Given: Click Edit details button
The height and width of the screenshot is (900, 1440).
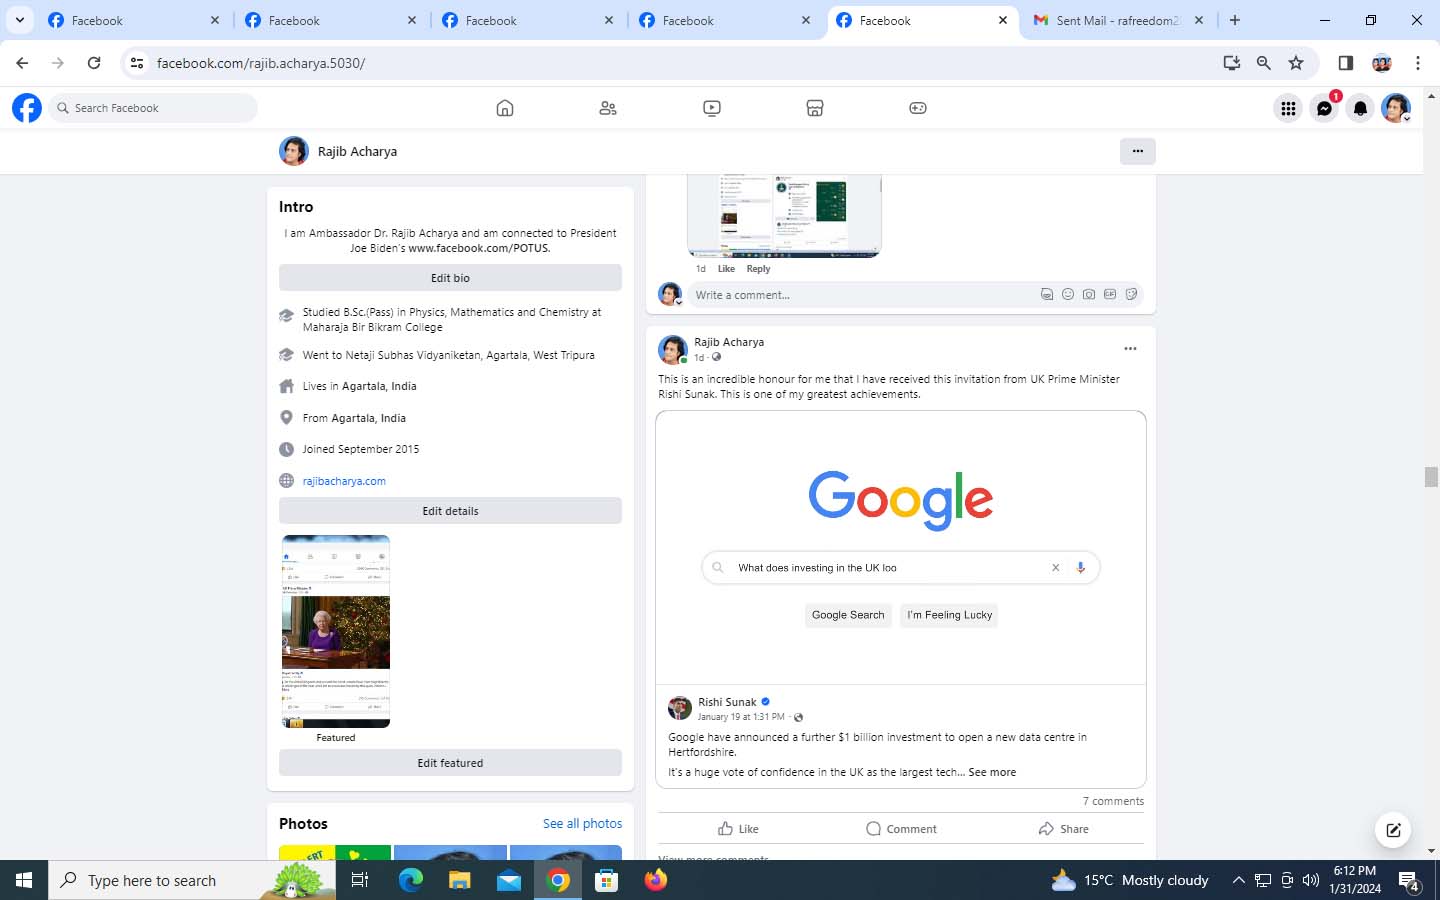Looking at the screenshot, I should (x=450, y=511).
